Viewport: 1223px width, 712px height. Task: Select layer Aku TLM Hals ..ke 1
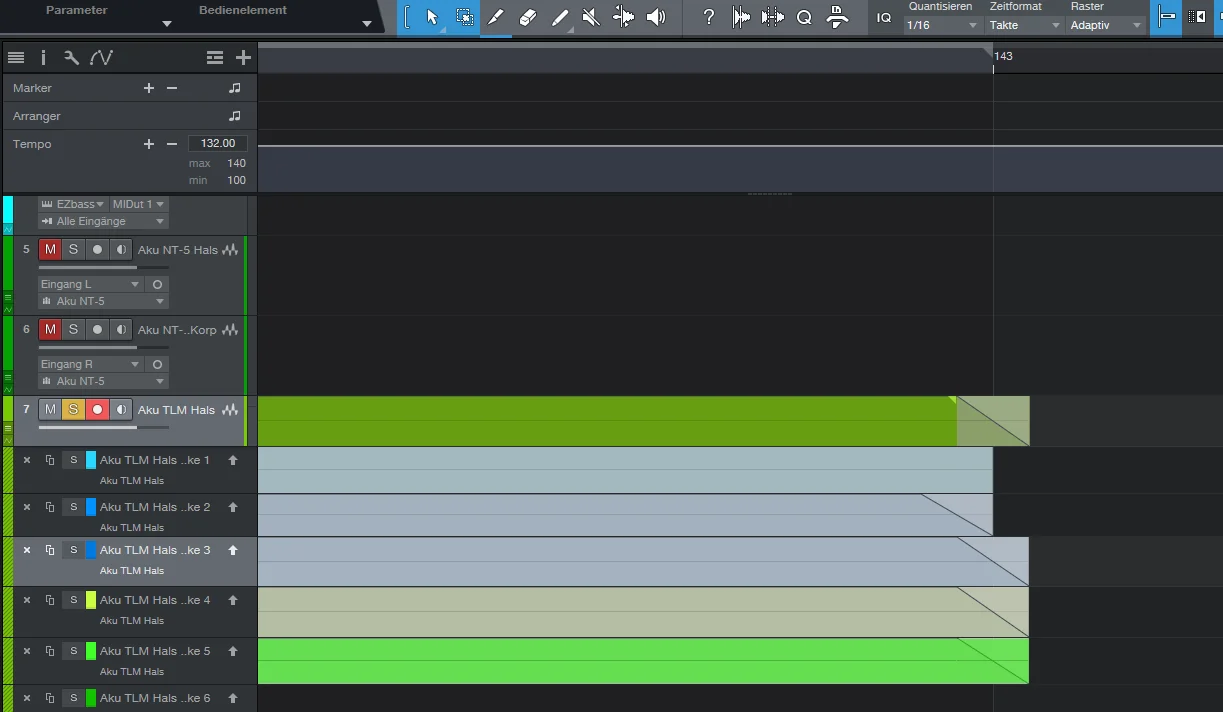(x=155, y=460)
